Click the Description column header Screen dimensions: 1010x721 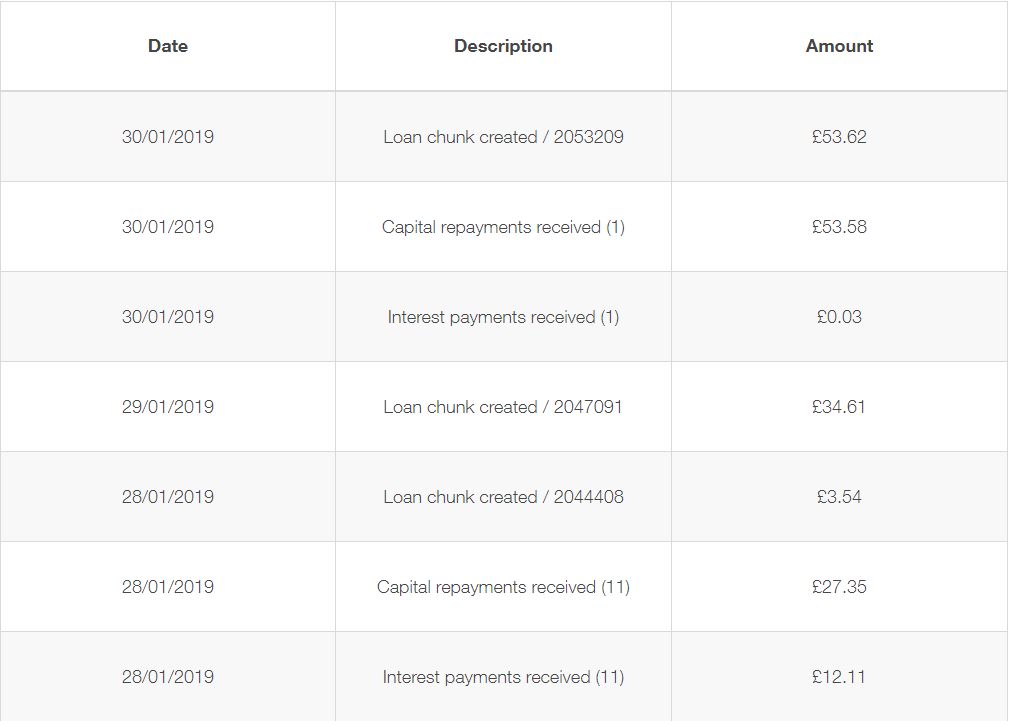click(503, 46)
